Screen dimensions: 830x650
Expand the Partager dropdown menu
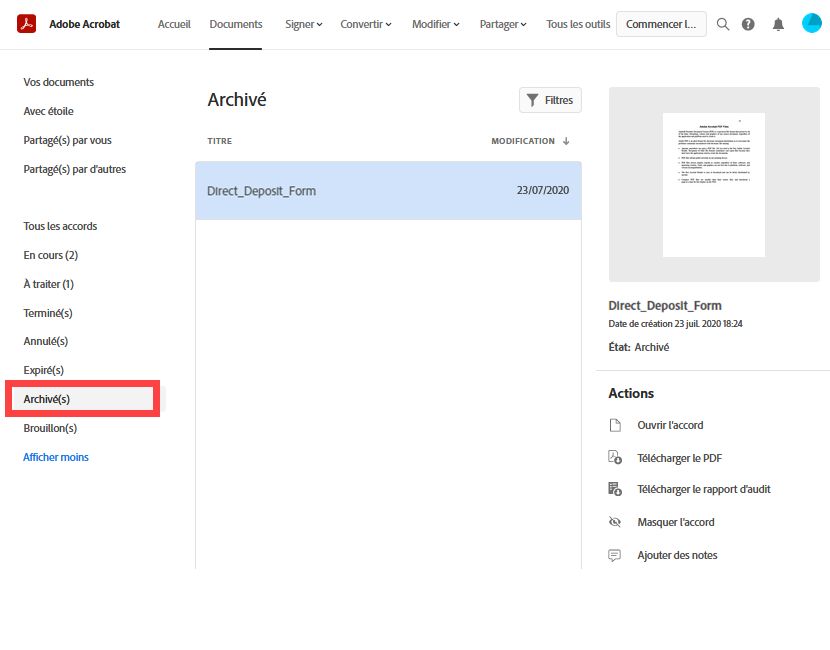click(x=503, y=24)
